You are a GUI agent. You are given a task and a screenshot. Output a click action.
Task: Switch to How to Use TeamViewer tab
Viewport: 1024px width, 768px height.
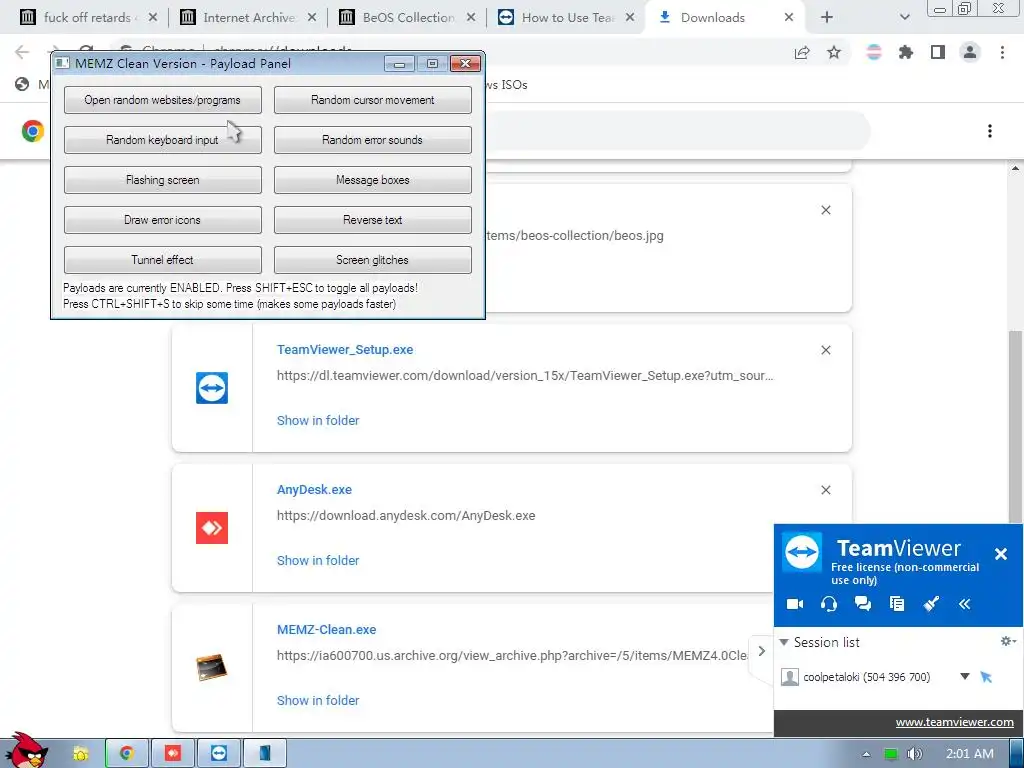[567, 18]
